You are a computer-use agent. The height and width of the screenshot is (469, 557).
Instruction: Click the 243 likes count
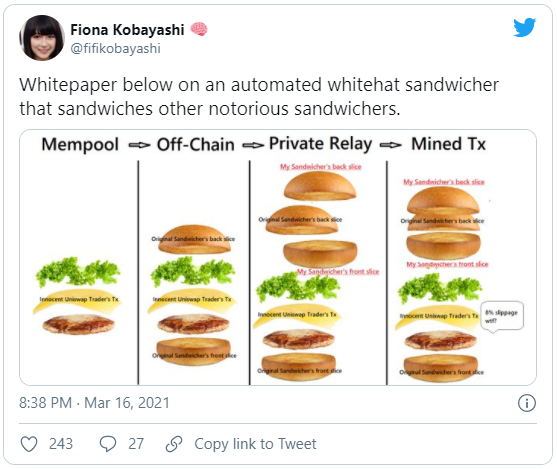point(61,444)
